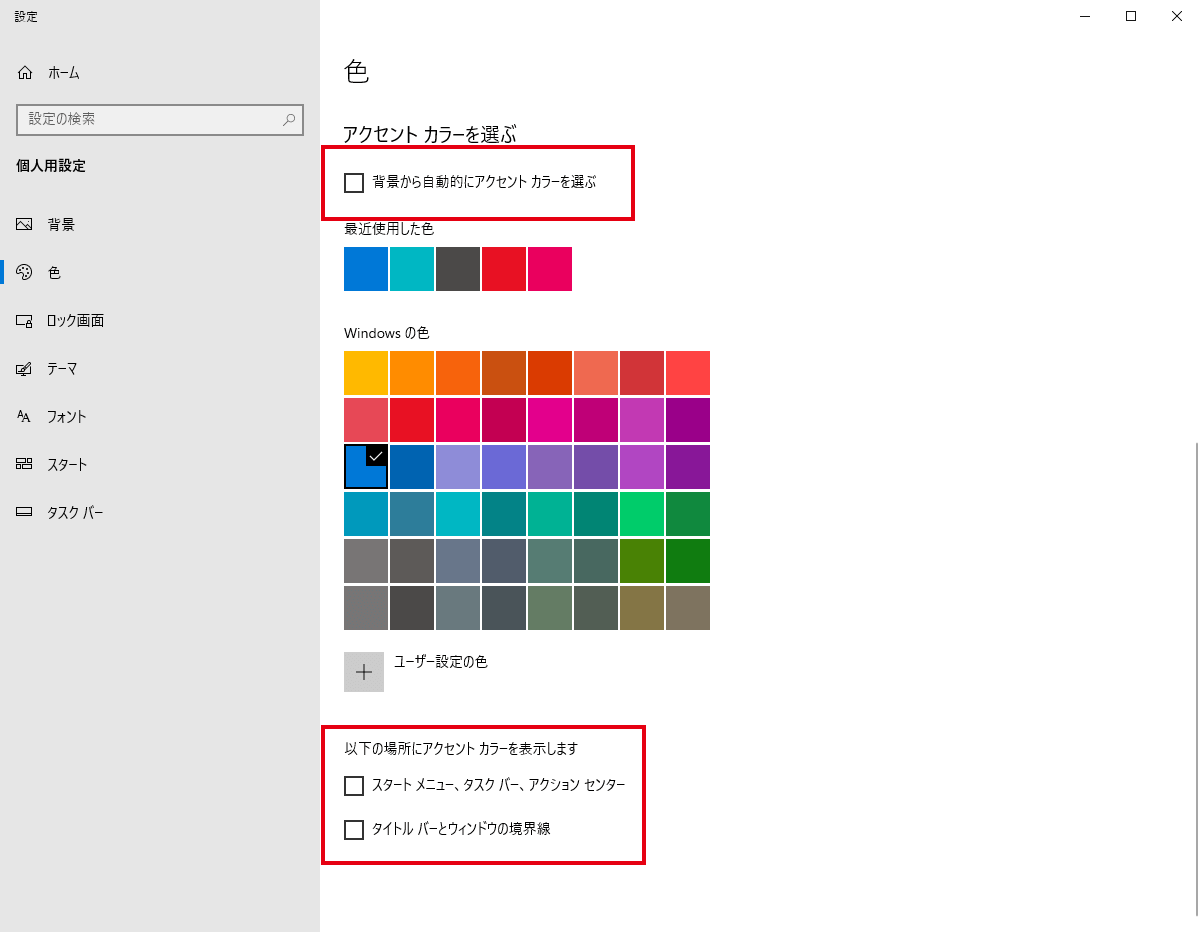Open スタート settings page

pyautogui.click(x=160, y=465)
